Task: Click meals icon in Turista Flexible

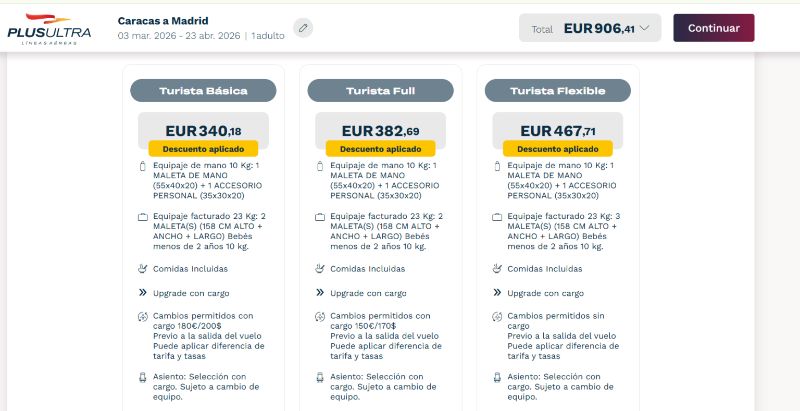Action: pyautogui.click(x=496, y=268)
